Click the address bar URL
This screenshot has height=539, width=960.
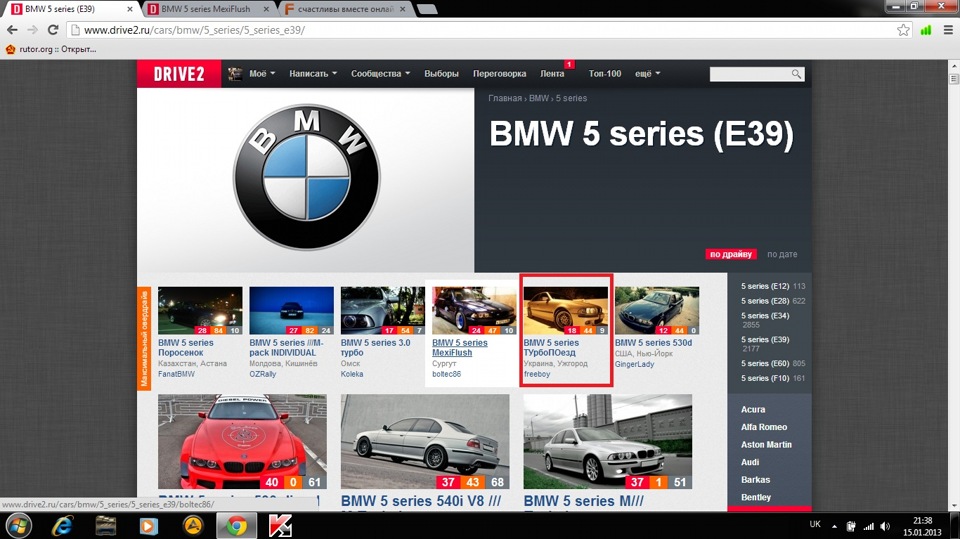(x=194, y=30)
